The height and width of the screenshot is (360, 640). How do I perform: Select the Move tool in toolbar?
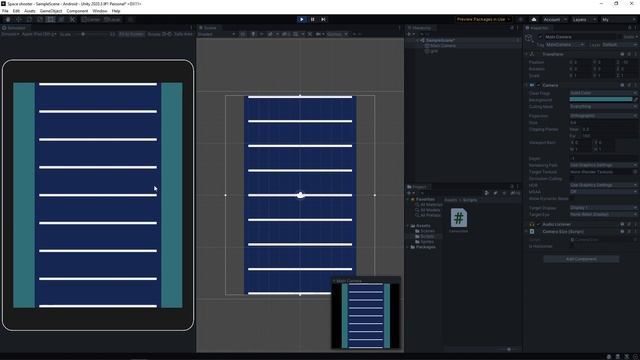19,19
